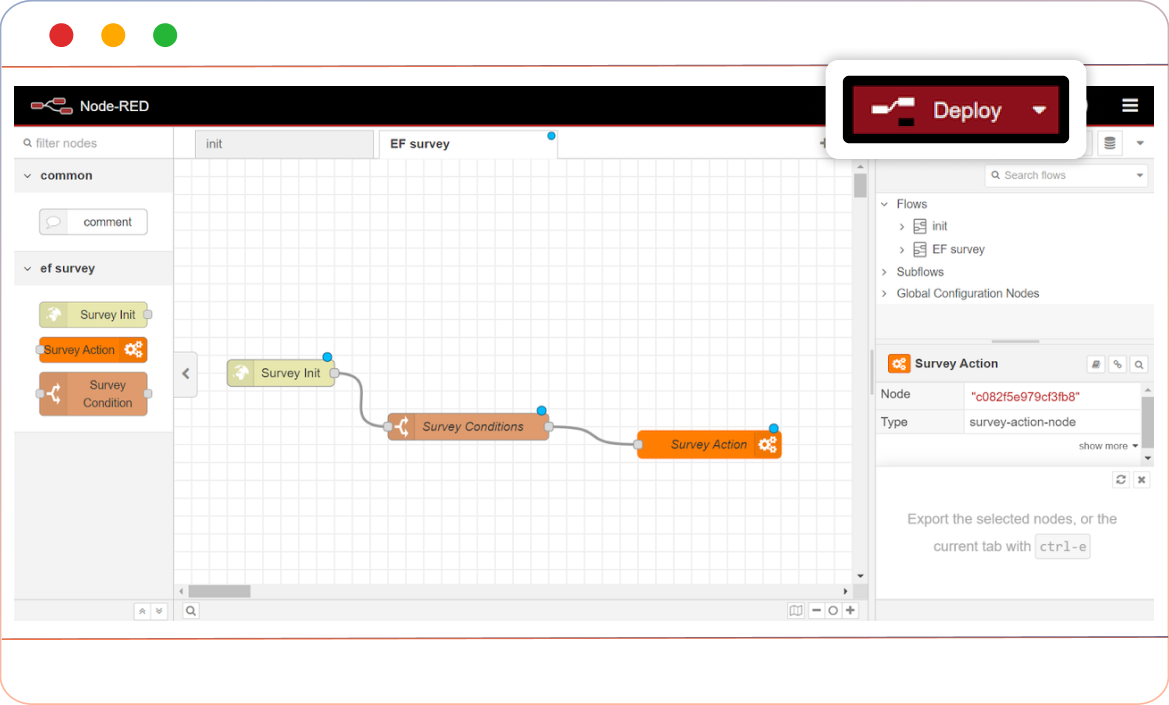Zoom out with the minus icon
Viewport: 1169px width, 705px height.
click(x=817, y=610)
